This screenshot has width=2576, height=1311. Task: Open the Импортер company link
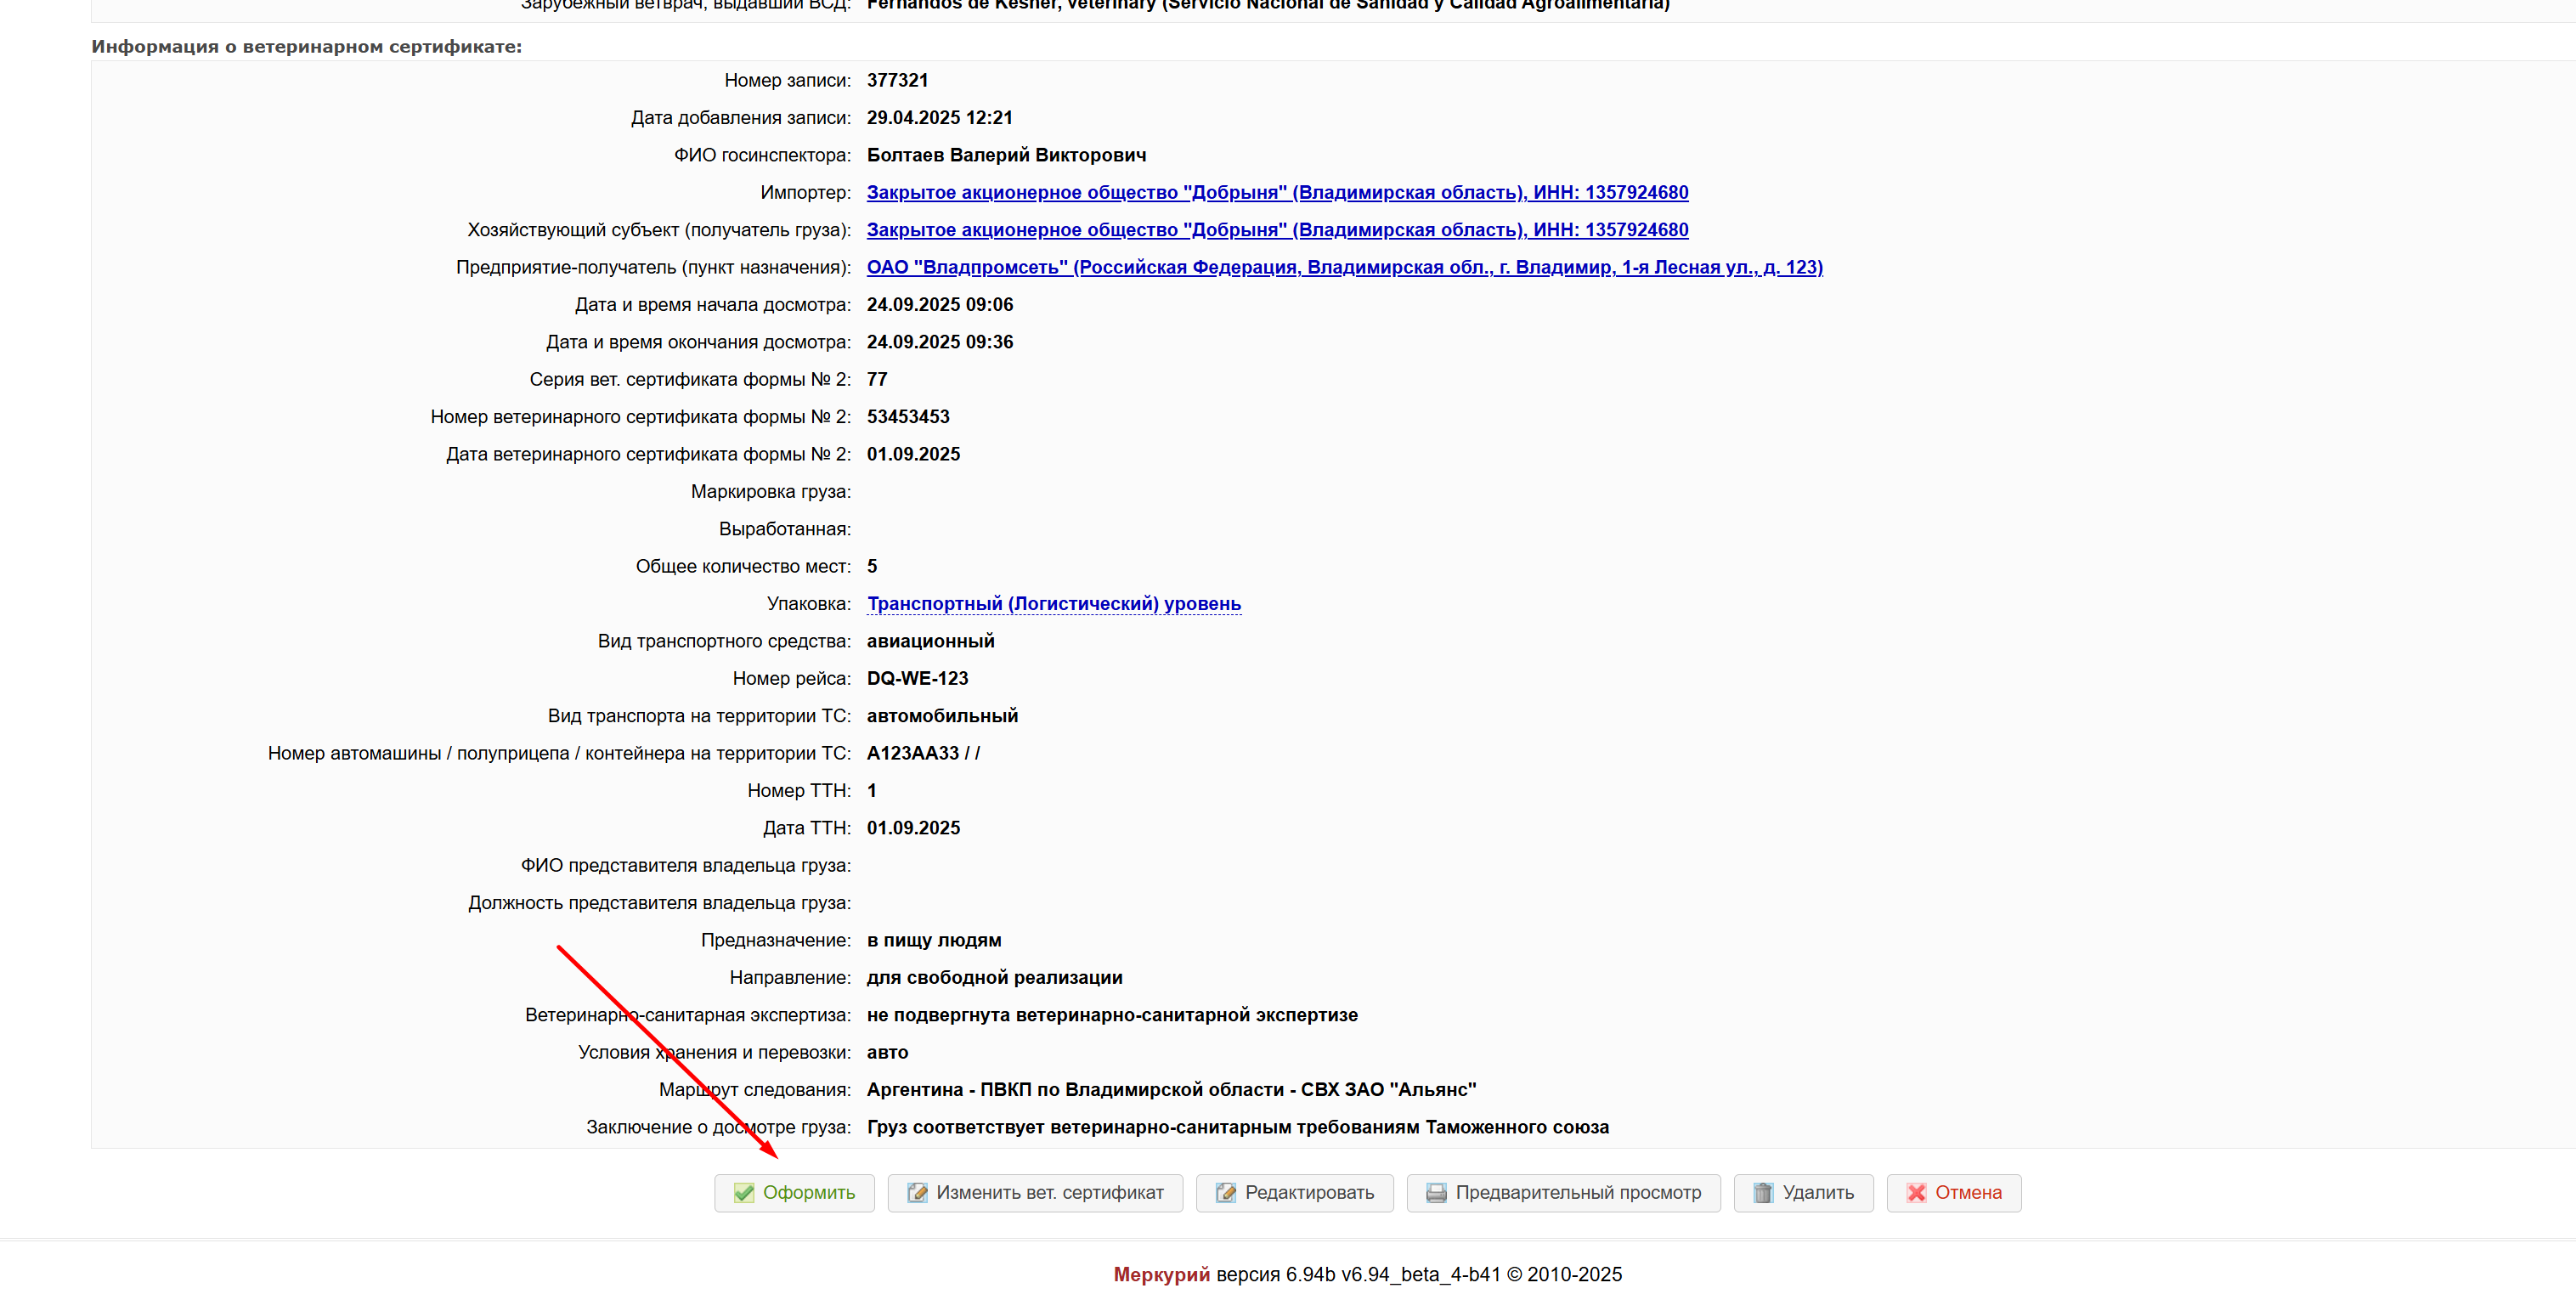[1276, 192]
